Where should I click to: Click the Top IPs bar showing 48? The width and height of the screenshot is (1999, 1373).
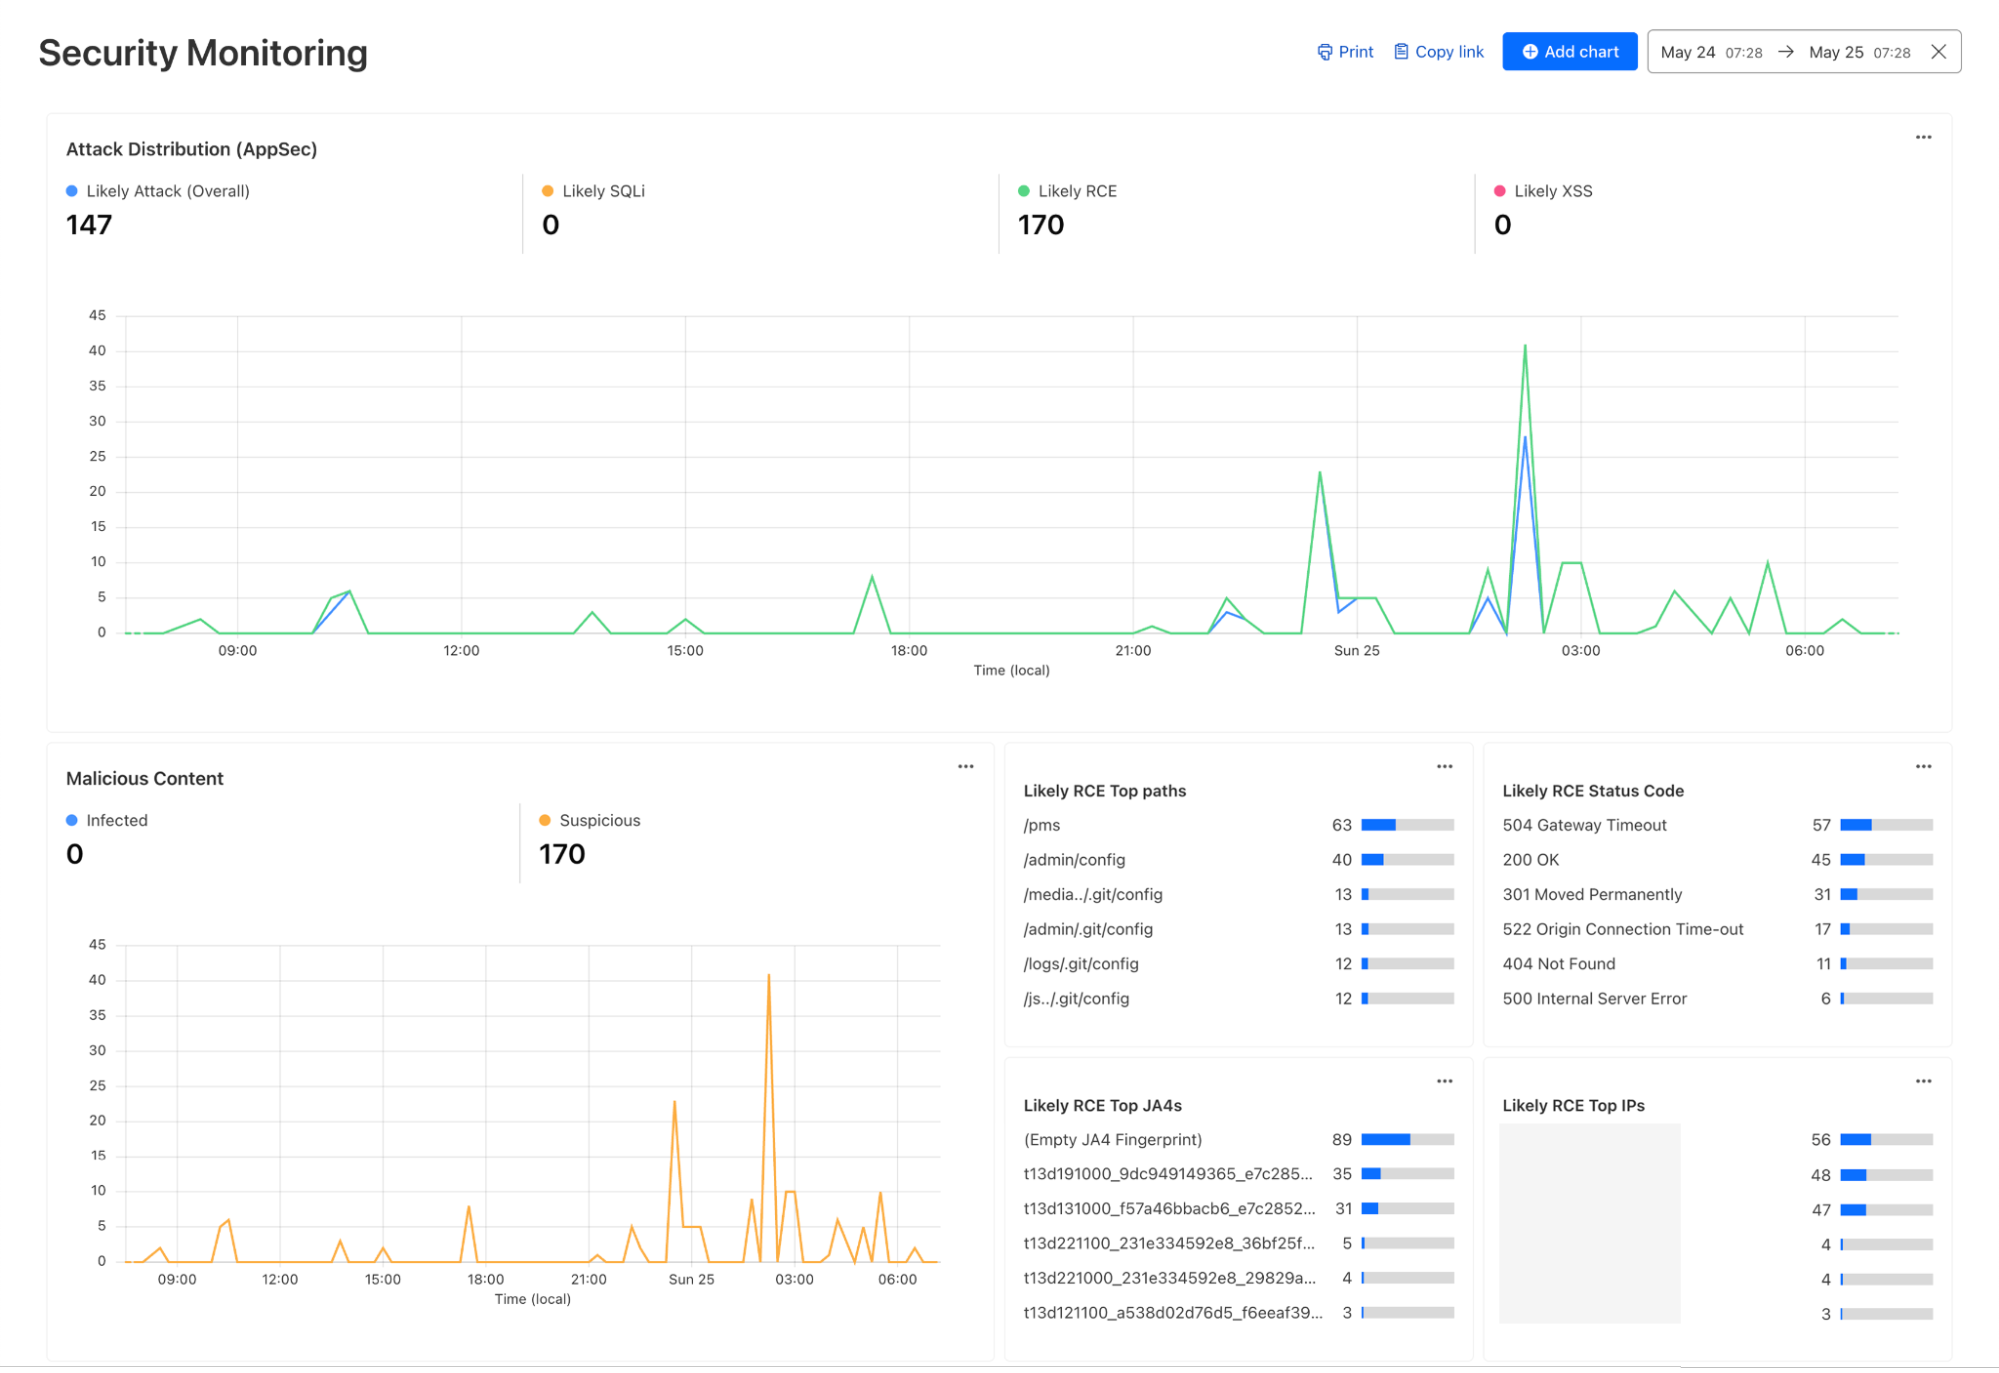(x=1886, y=1175)
